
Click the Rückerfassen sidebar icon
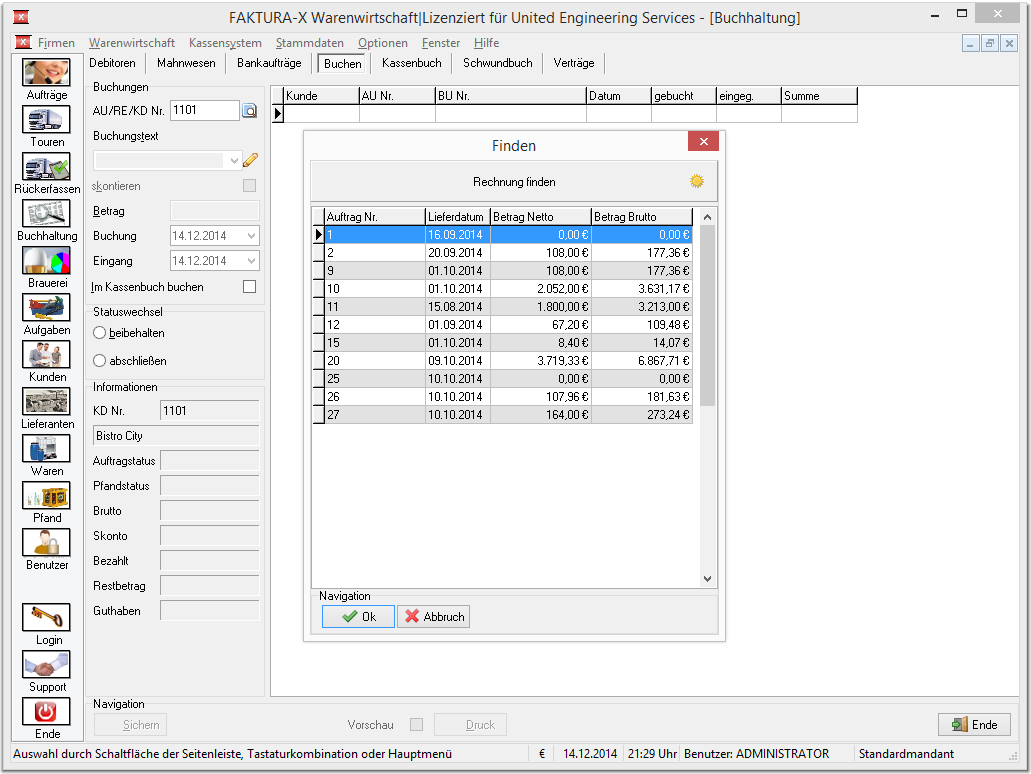tap(46, 166)
